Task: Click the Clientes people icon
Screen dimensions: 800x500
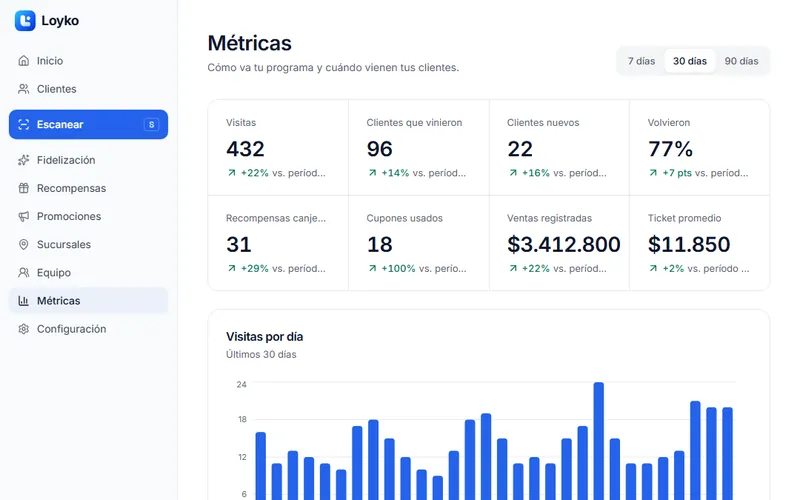Action: (x=23, y=89)
